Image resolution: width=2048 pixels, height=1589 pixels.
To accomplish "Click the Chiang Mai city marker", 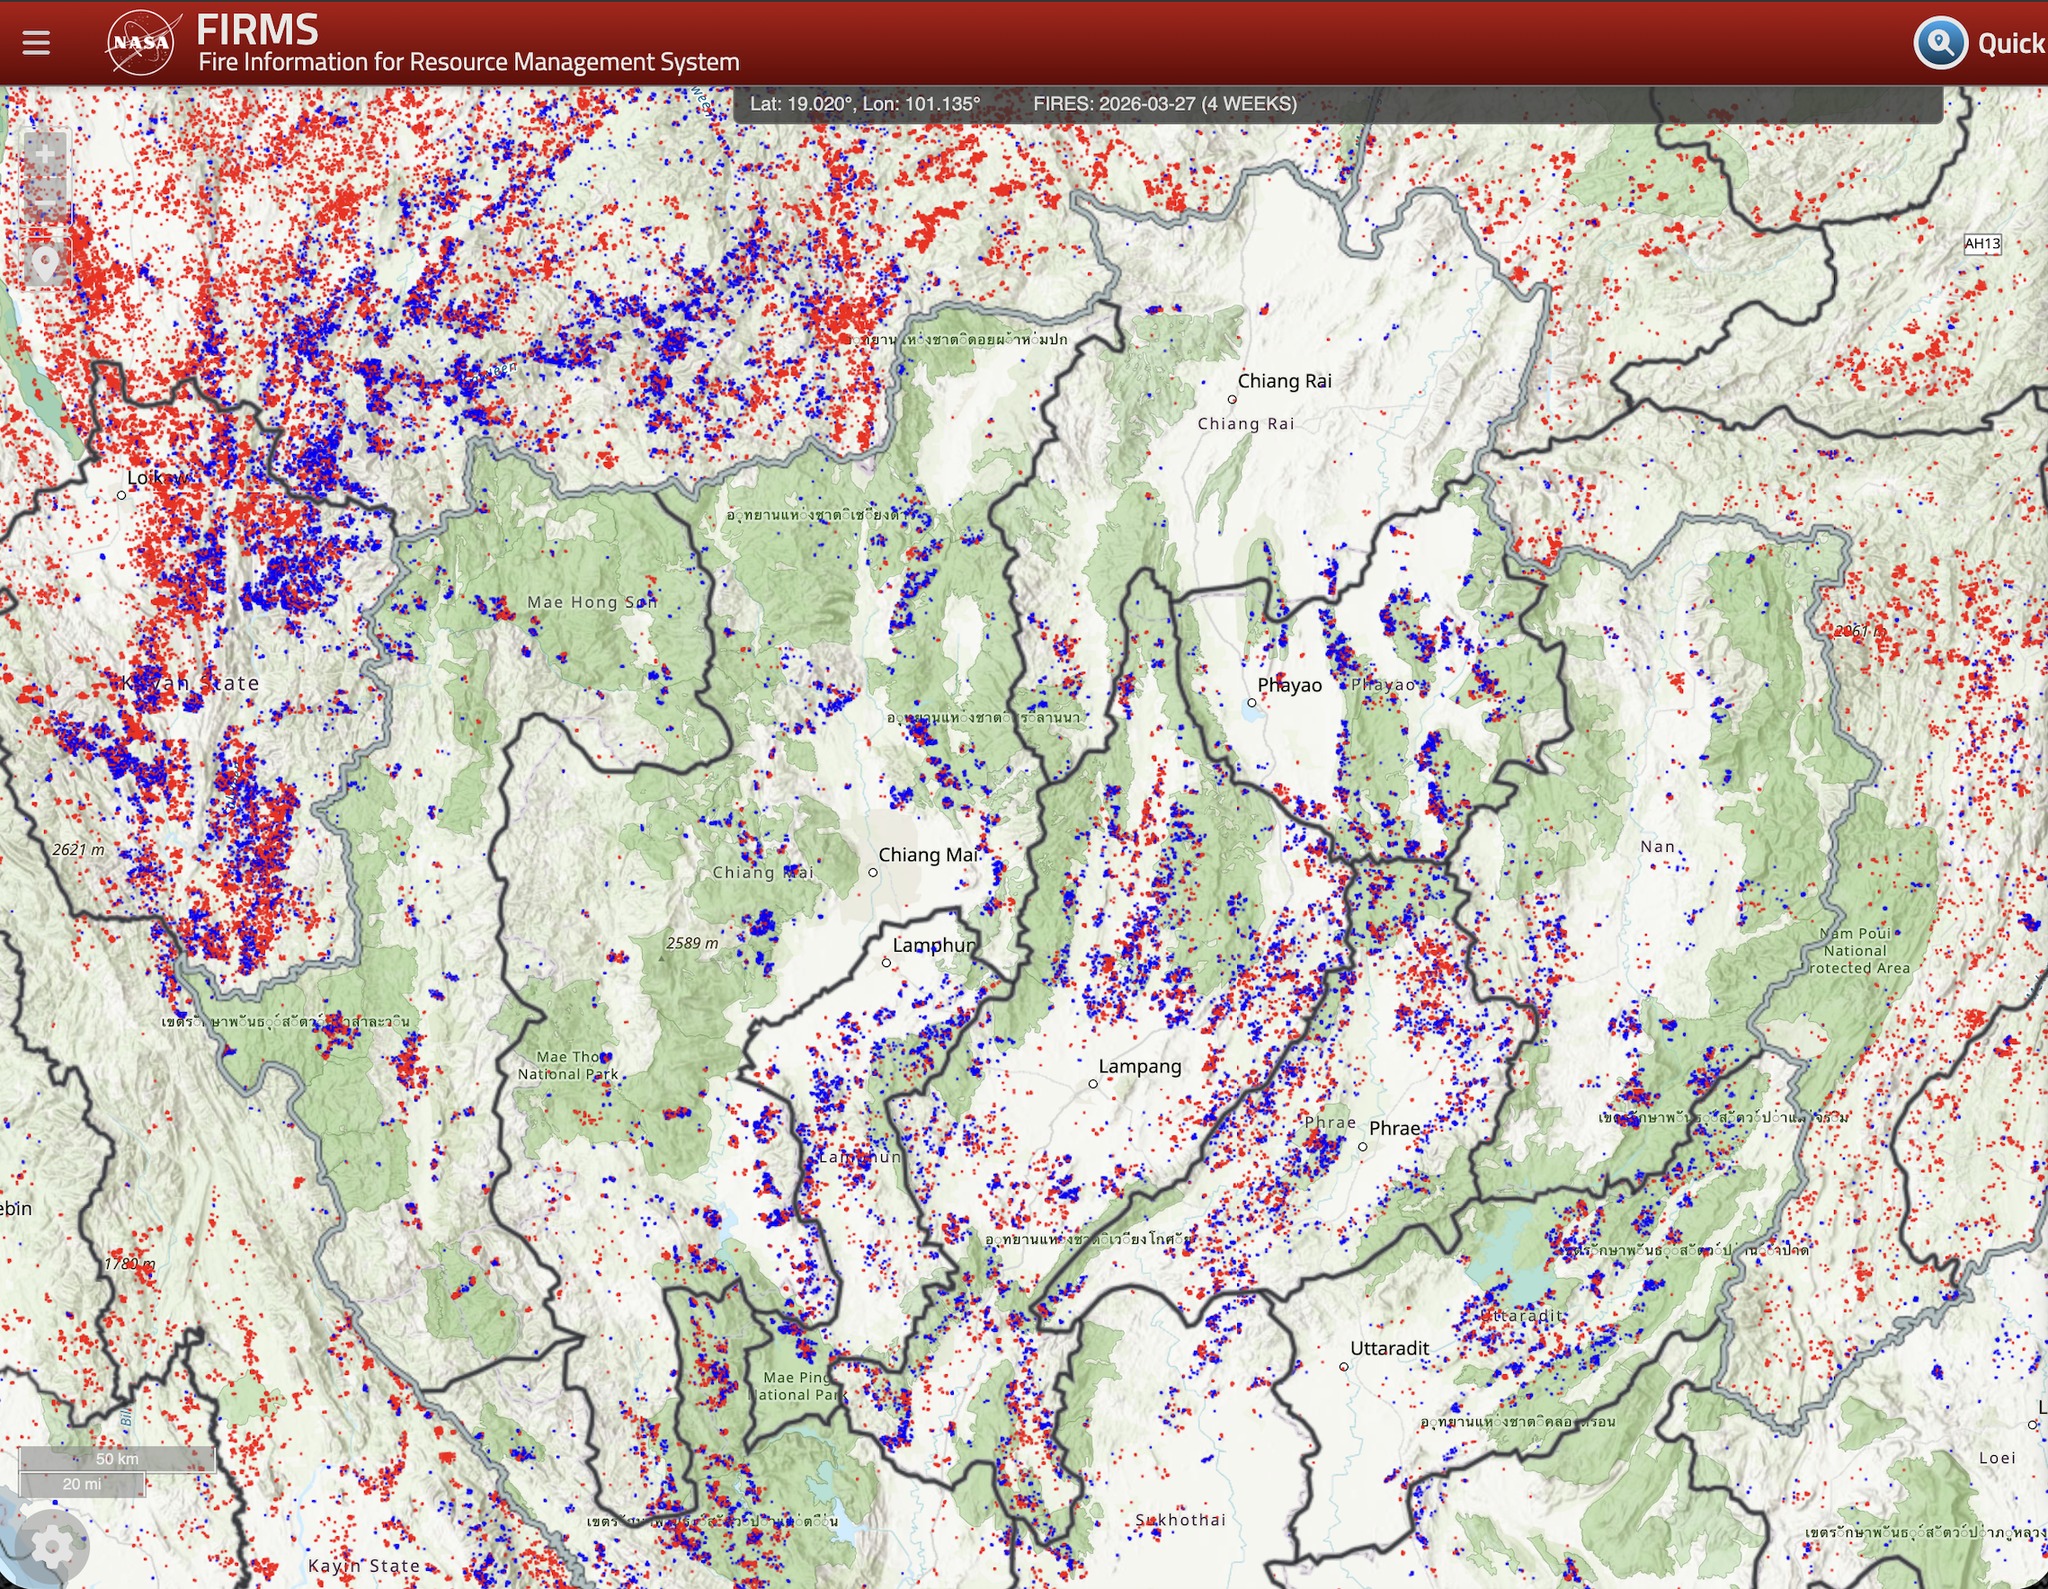I will 873,872.
